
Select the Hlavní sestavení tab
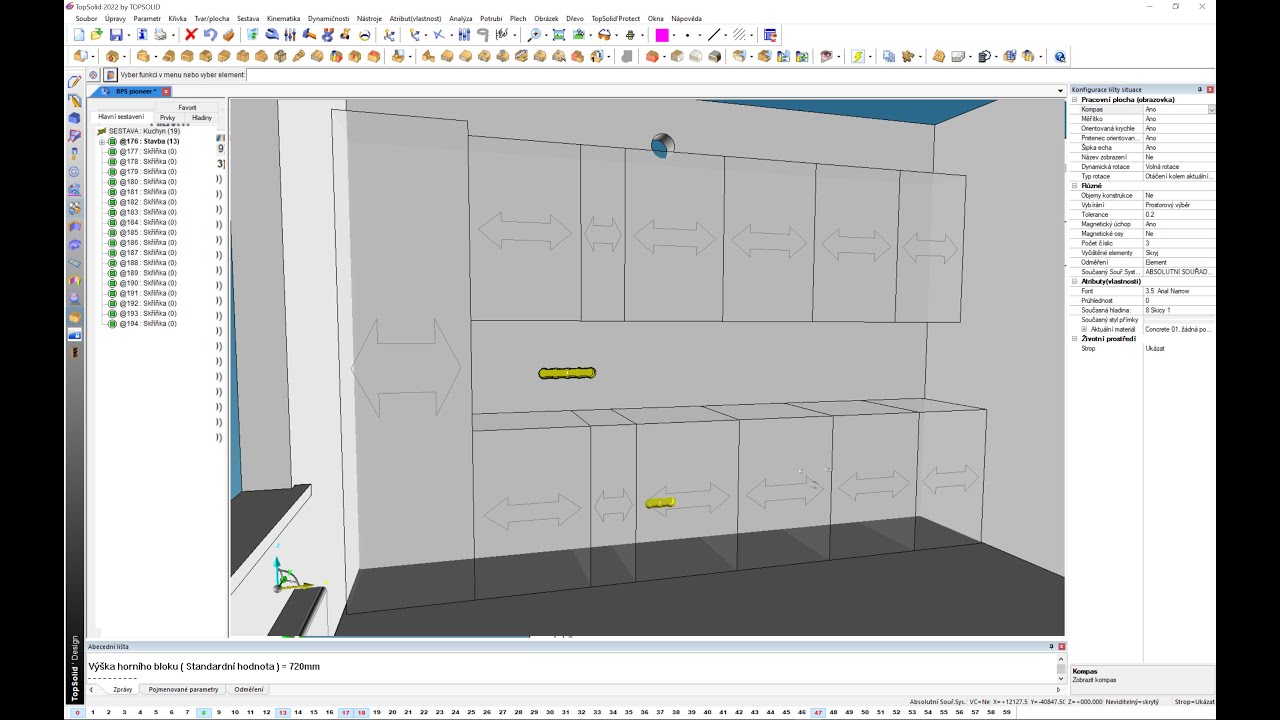coord(121,117)
